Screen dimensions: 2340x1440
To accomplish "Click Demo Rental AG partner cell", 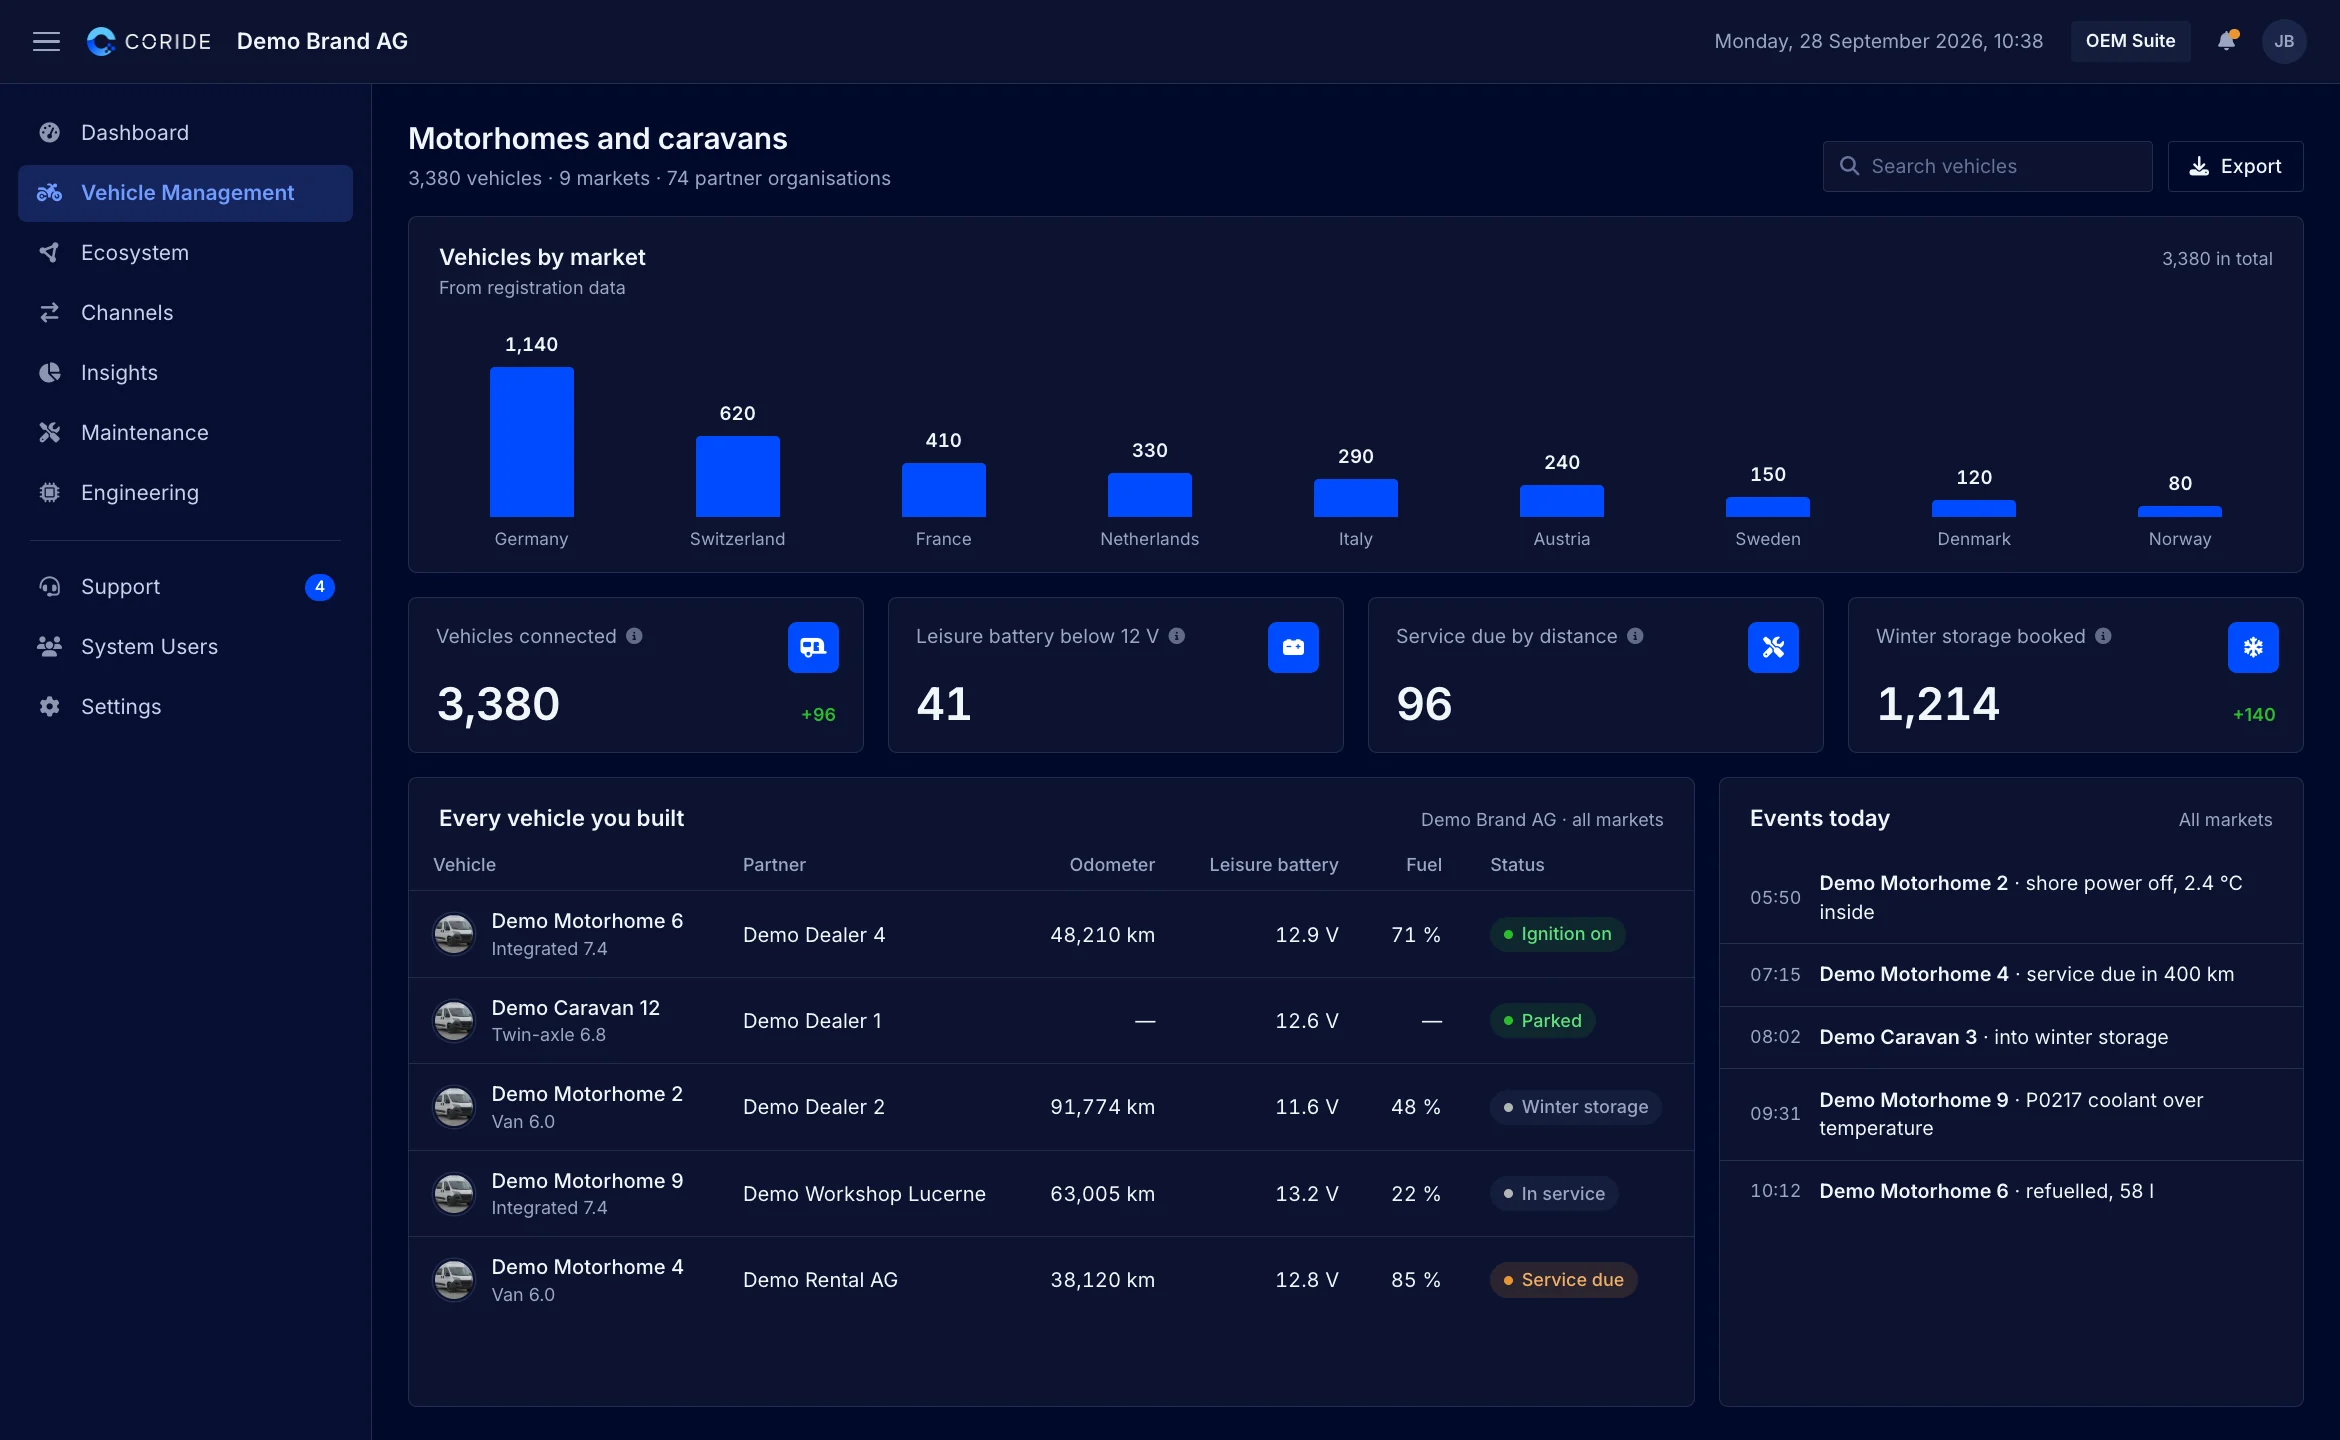I will [820, 1280].
